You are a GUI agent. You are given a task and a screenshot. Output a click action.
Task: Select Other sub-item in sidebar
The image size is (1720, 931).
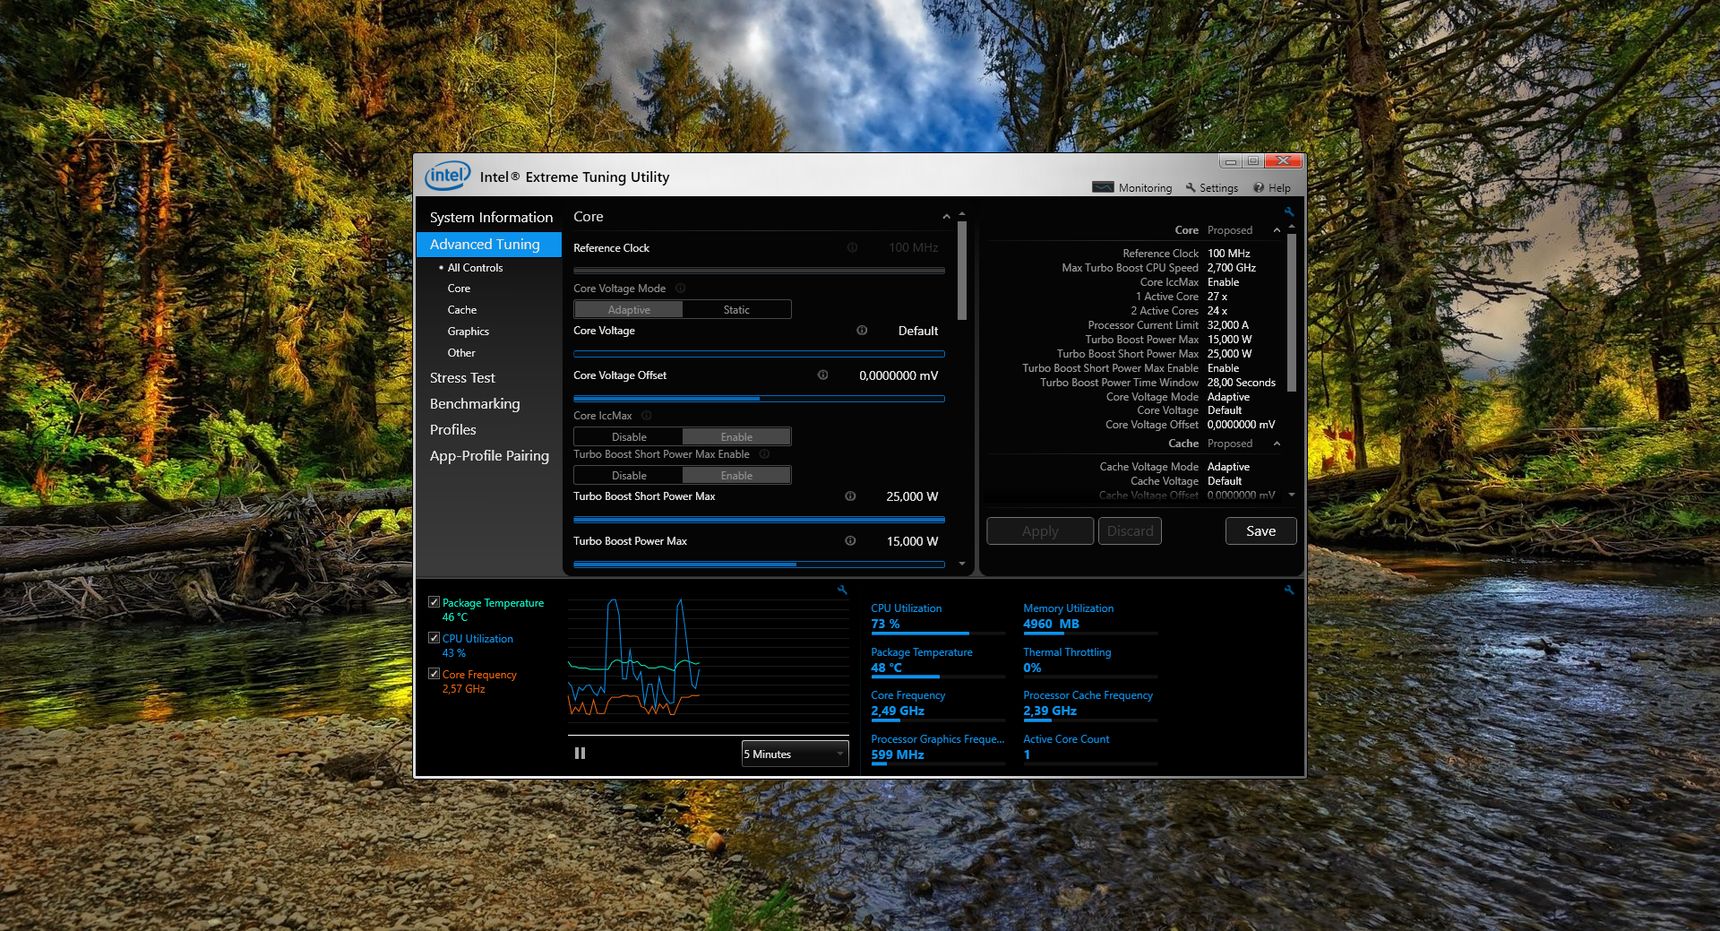pos(461,353)
